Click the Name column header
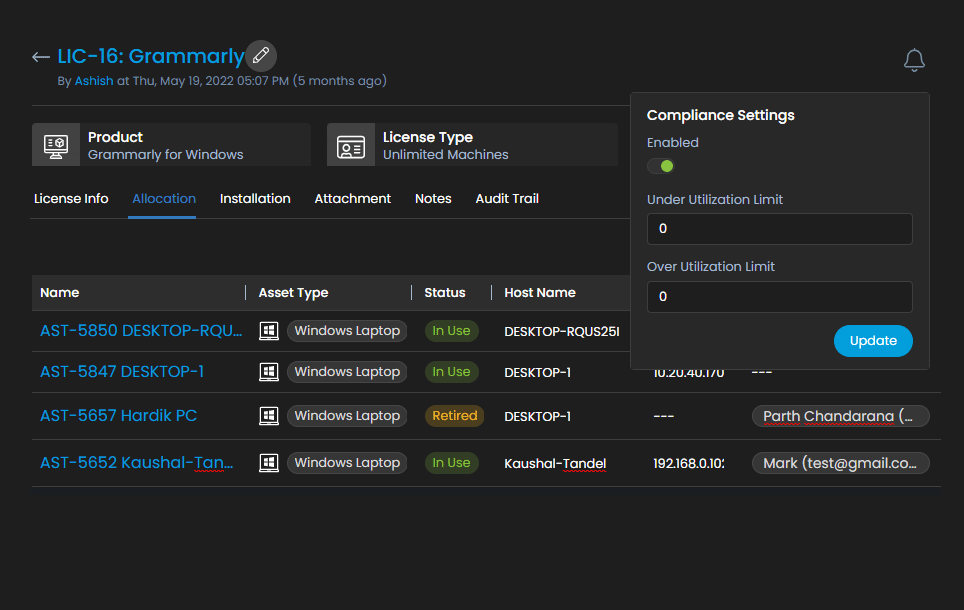 [x=60, y=293]
